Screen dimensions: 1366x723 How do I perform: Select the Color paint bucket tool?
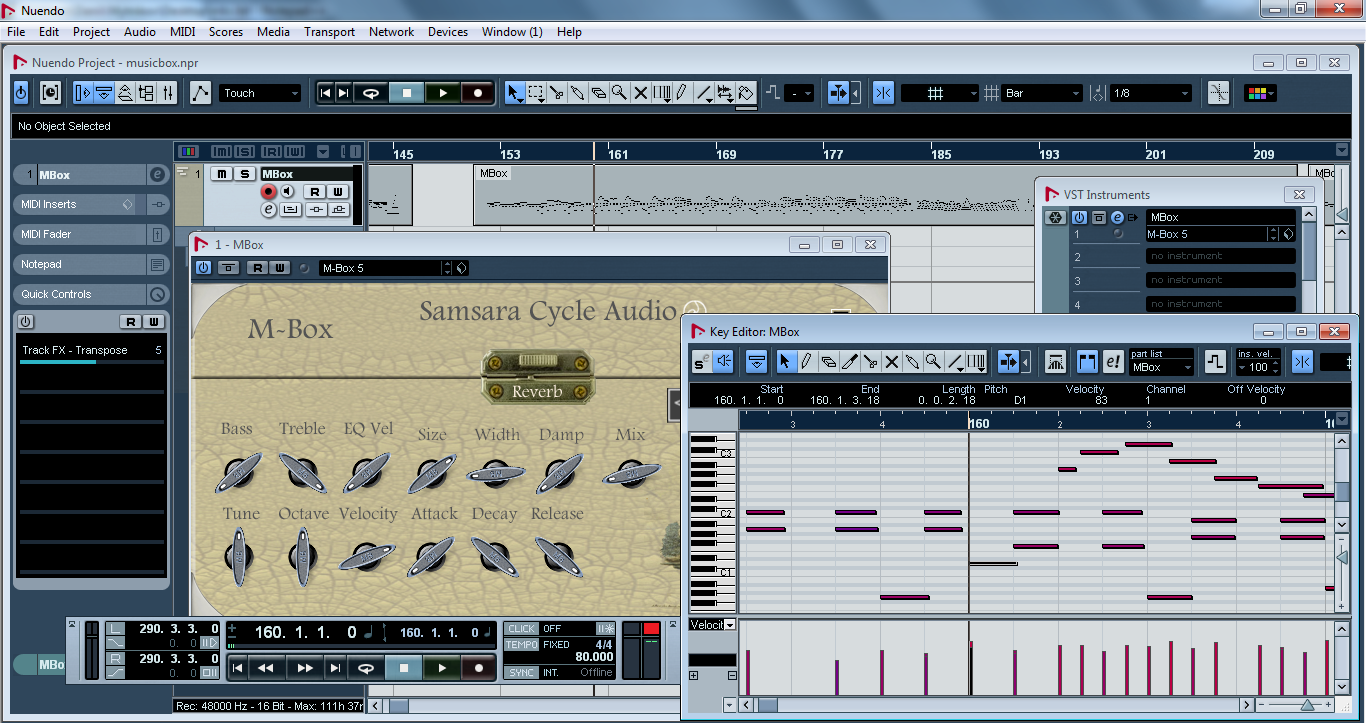tap(746, 93)
